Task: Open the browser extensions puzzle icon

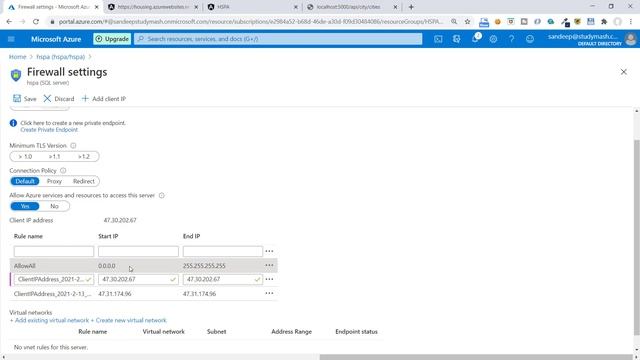Action: tap(604, 22)
